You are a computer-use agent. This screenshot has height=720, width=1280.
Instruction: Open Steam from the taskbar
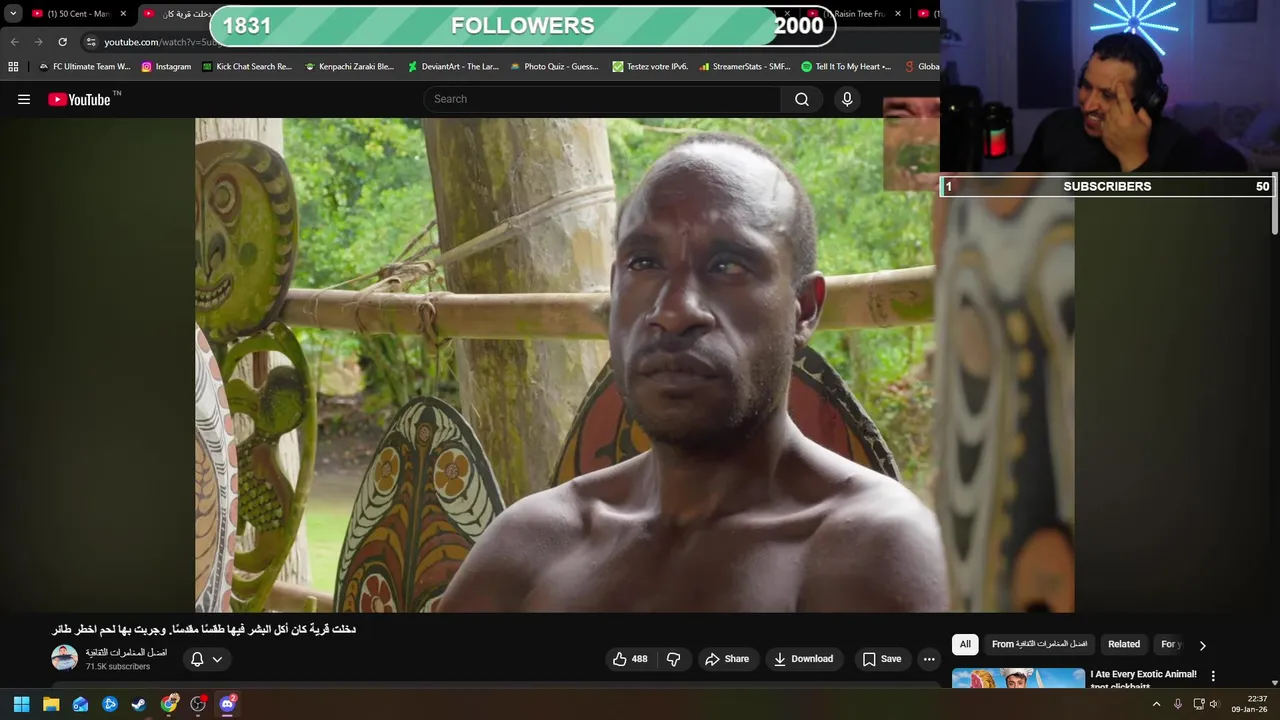pyautogui.click(x=139, y=704)
